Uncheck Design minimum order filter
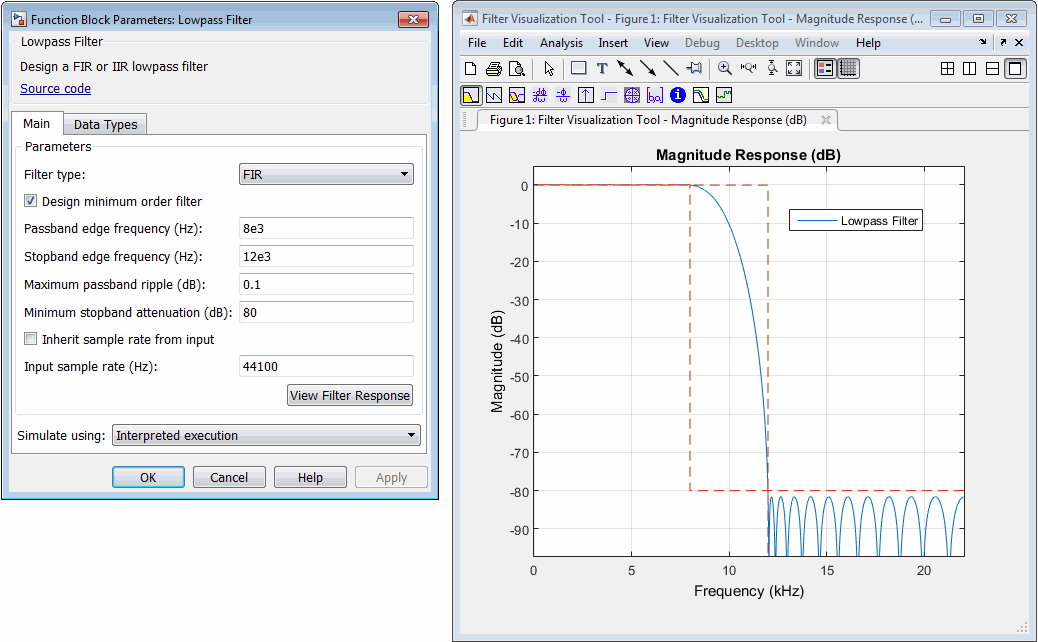This screenshot has width=1038, height=642. point(31,201)
